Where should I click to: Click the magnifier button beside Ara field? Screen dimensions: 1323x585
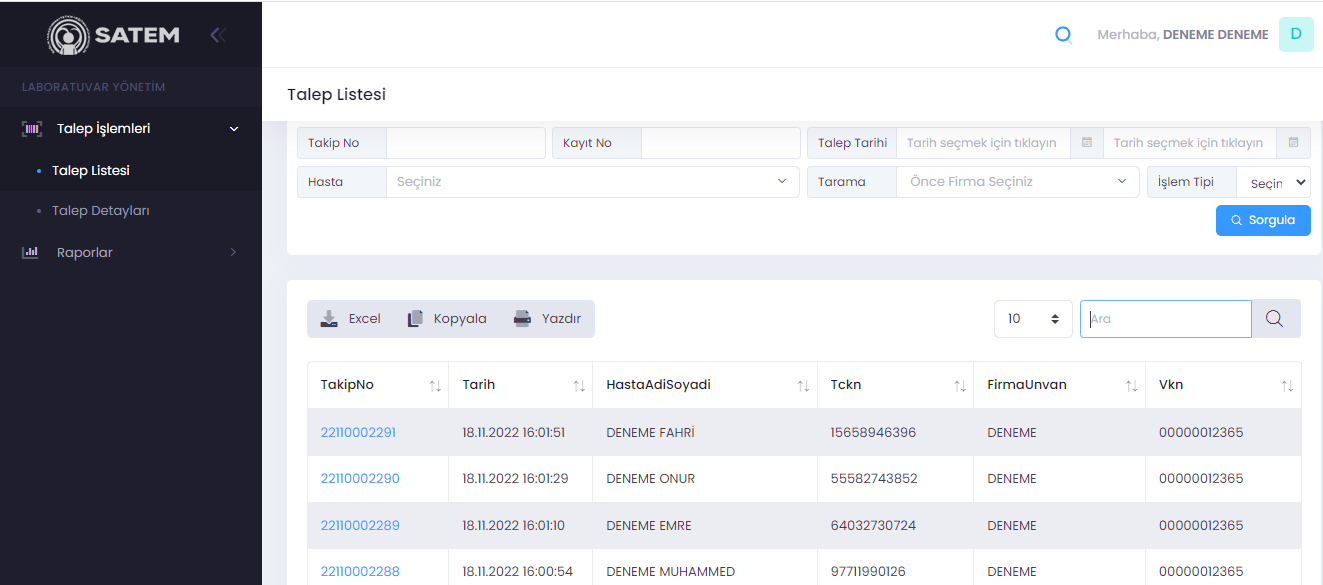[1275, 319]
